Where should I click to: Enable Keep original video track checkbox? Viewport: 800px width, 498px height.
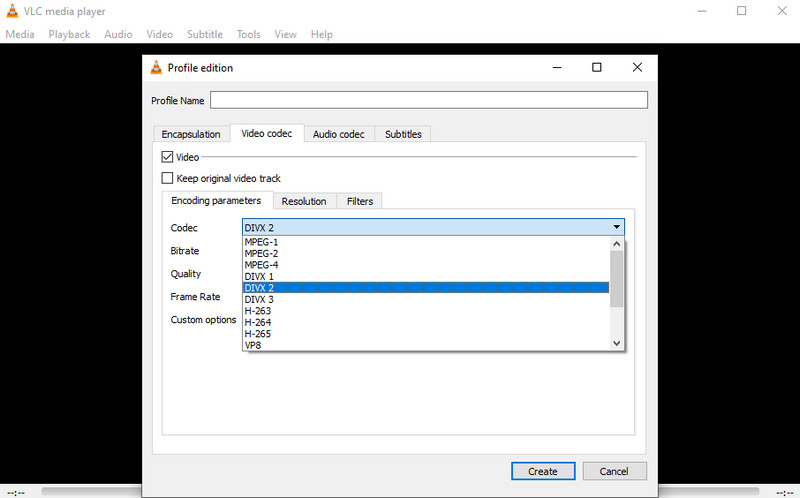point(168,178)
